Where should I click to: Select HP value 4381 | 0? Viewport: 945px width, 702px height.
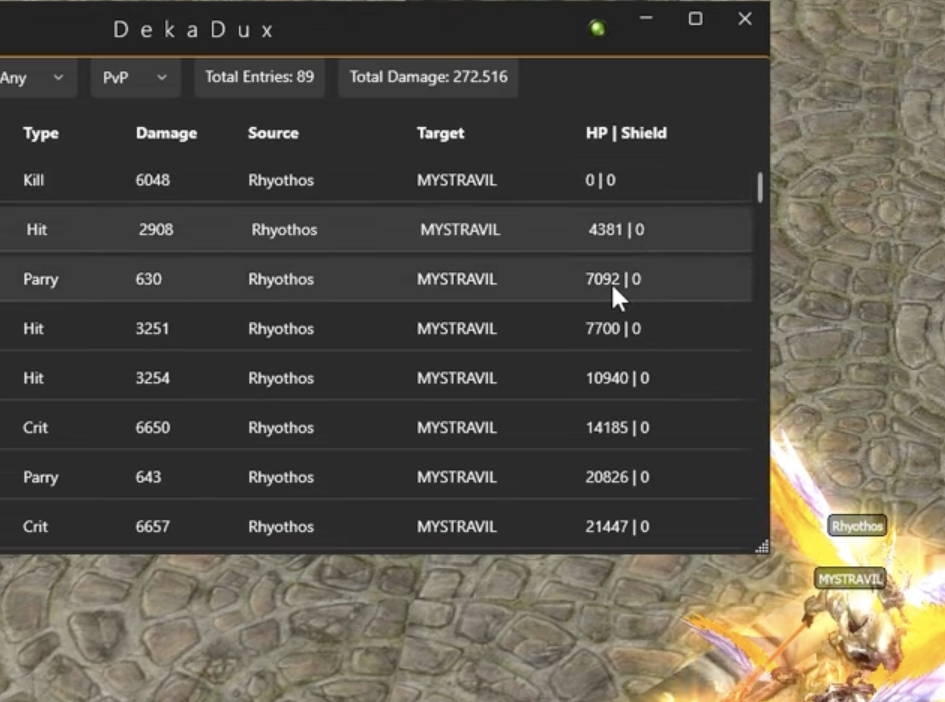[x=617, y=230]
